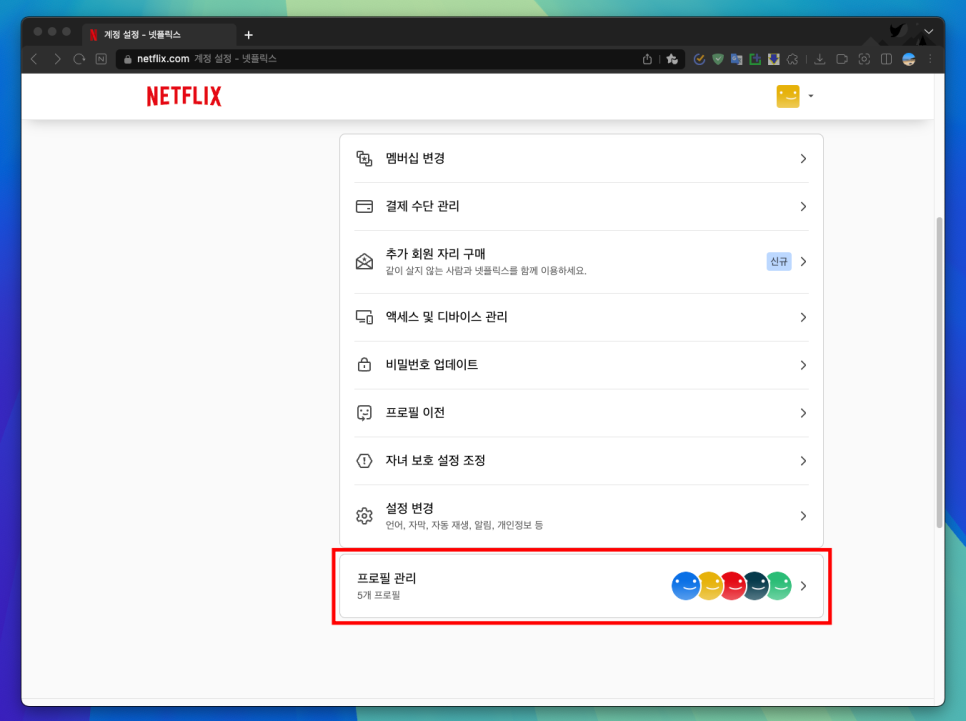
Task: Click the 설정 변경 gear icon
Action: tap(364, 516)
